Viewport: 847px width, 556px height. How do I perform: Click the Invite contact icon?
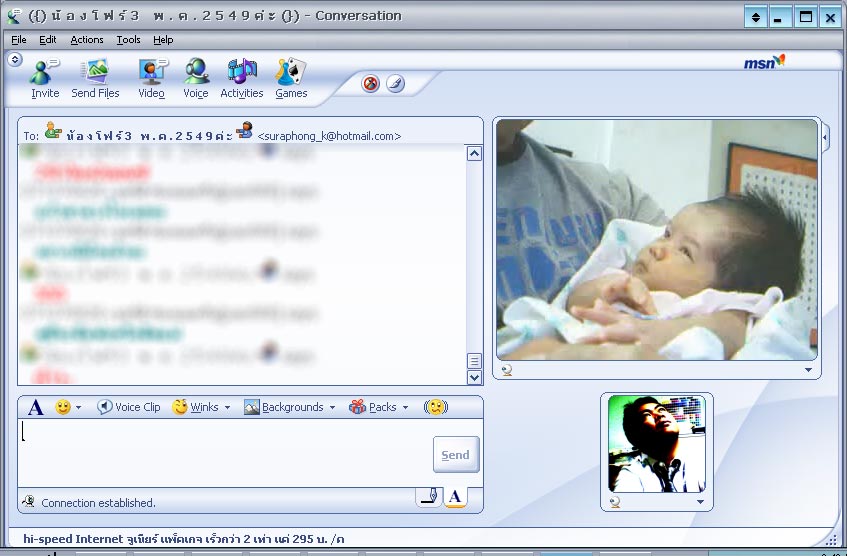pos(45,78)
